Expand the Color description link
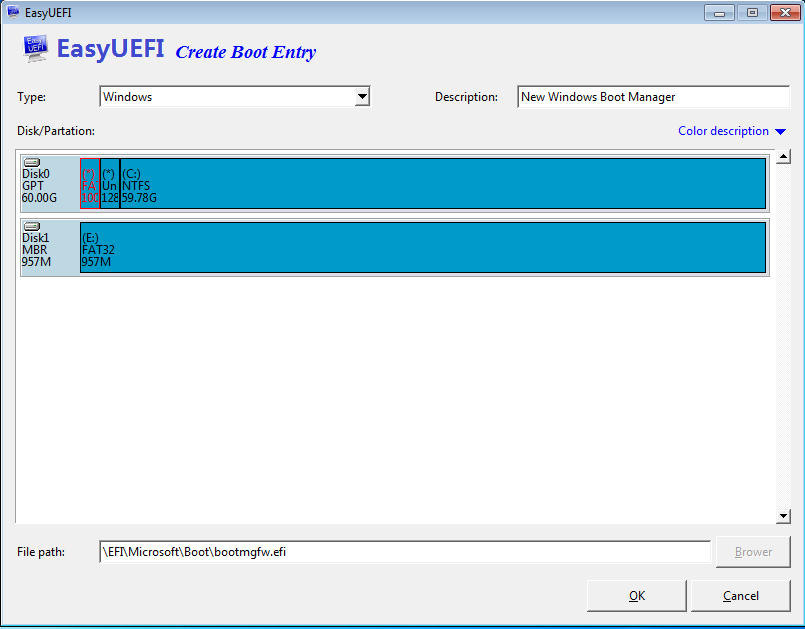The height and width of the screenshot is (629, 805). (x=732, y=131)
